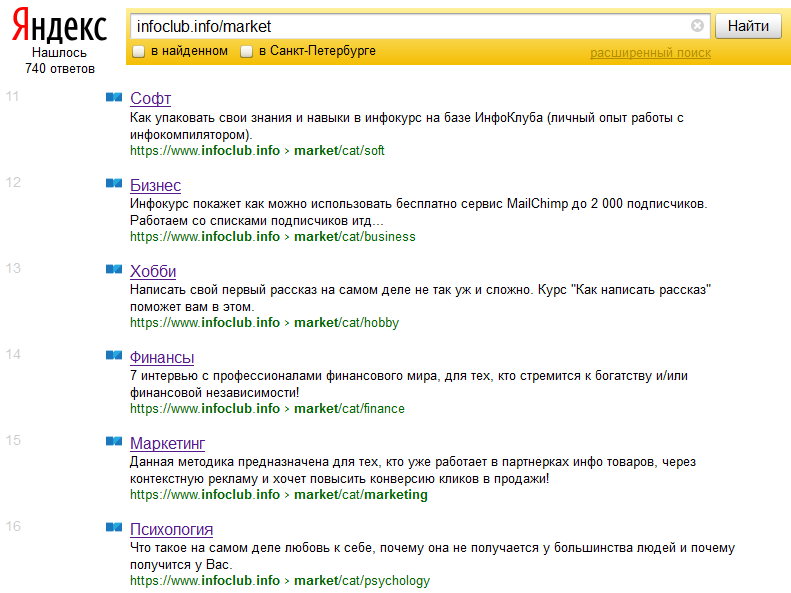791x593 pixels.
Task: Open the Хобби result title
Action: [153, 271]
